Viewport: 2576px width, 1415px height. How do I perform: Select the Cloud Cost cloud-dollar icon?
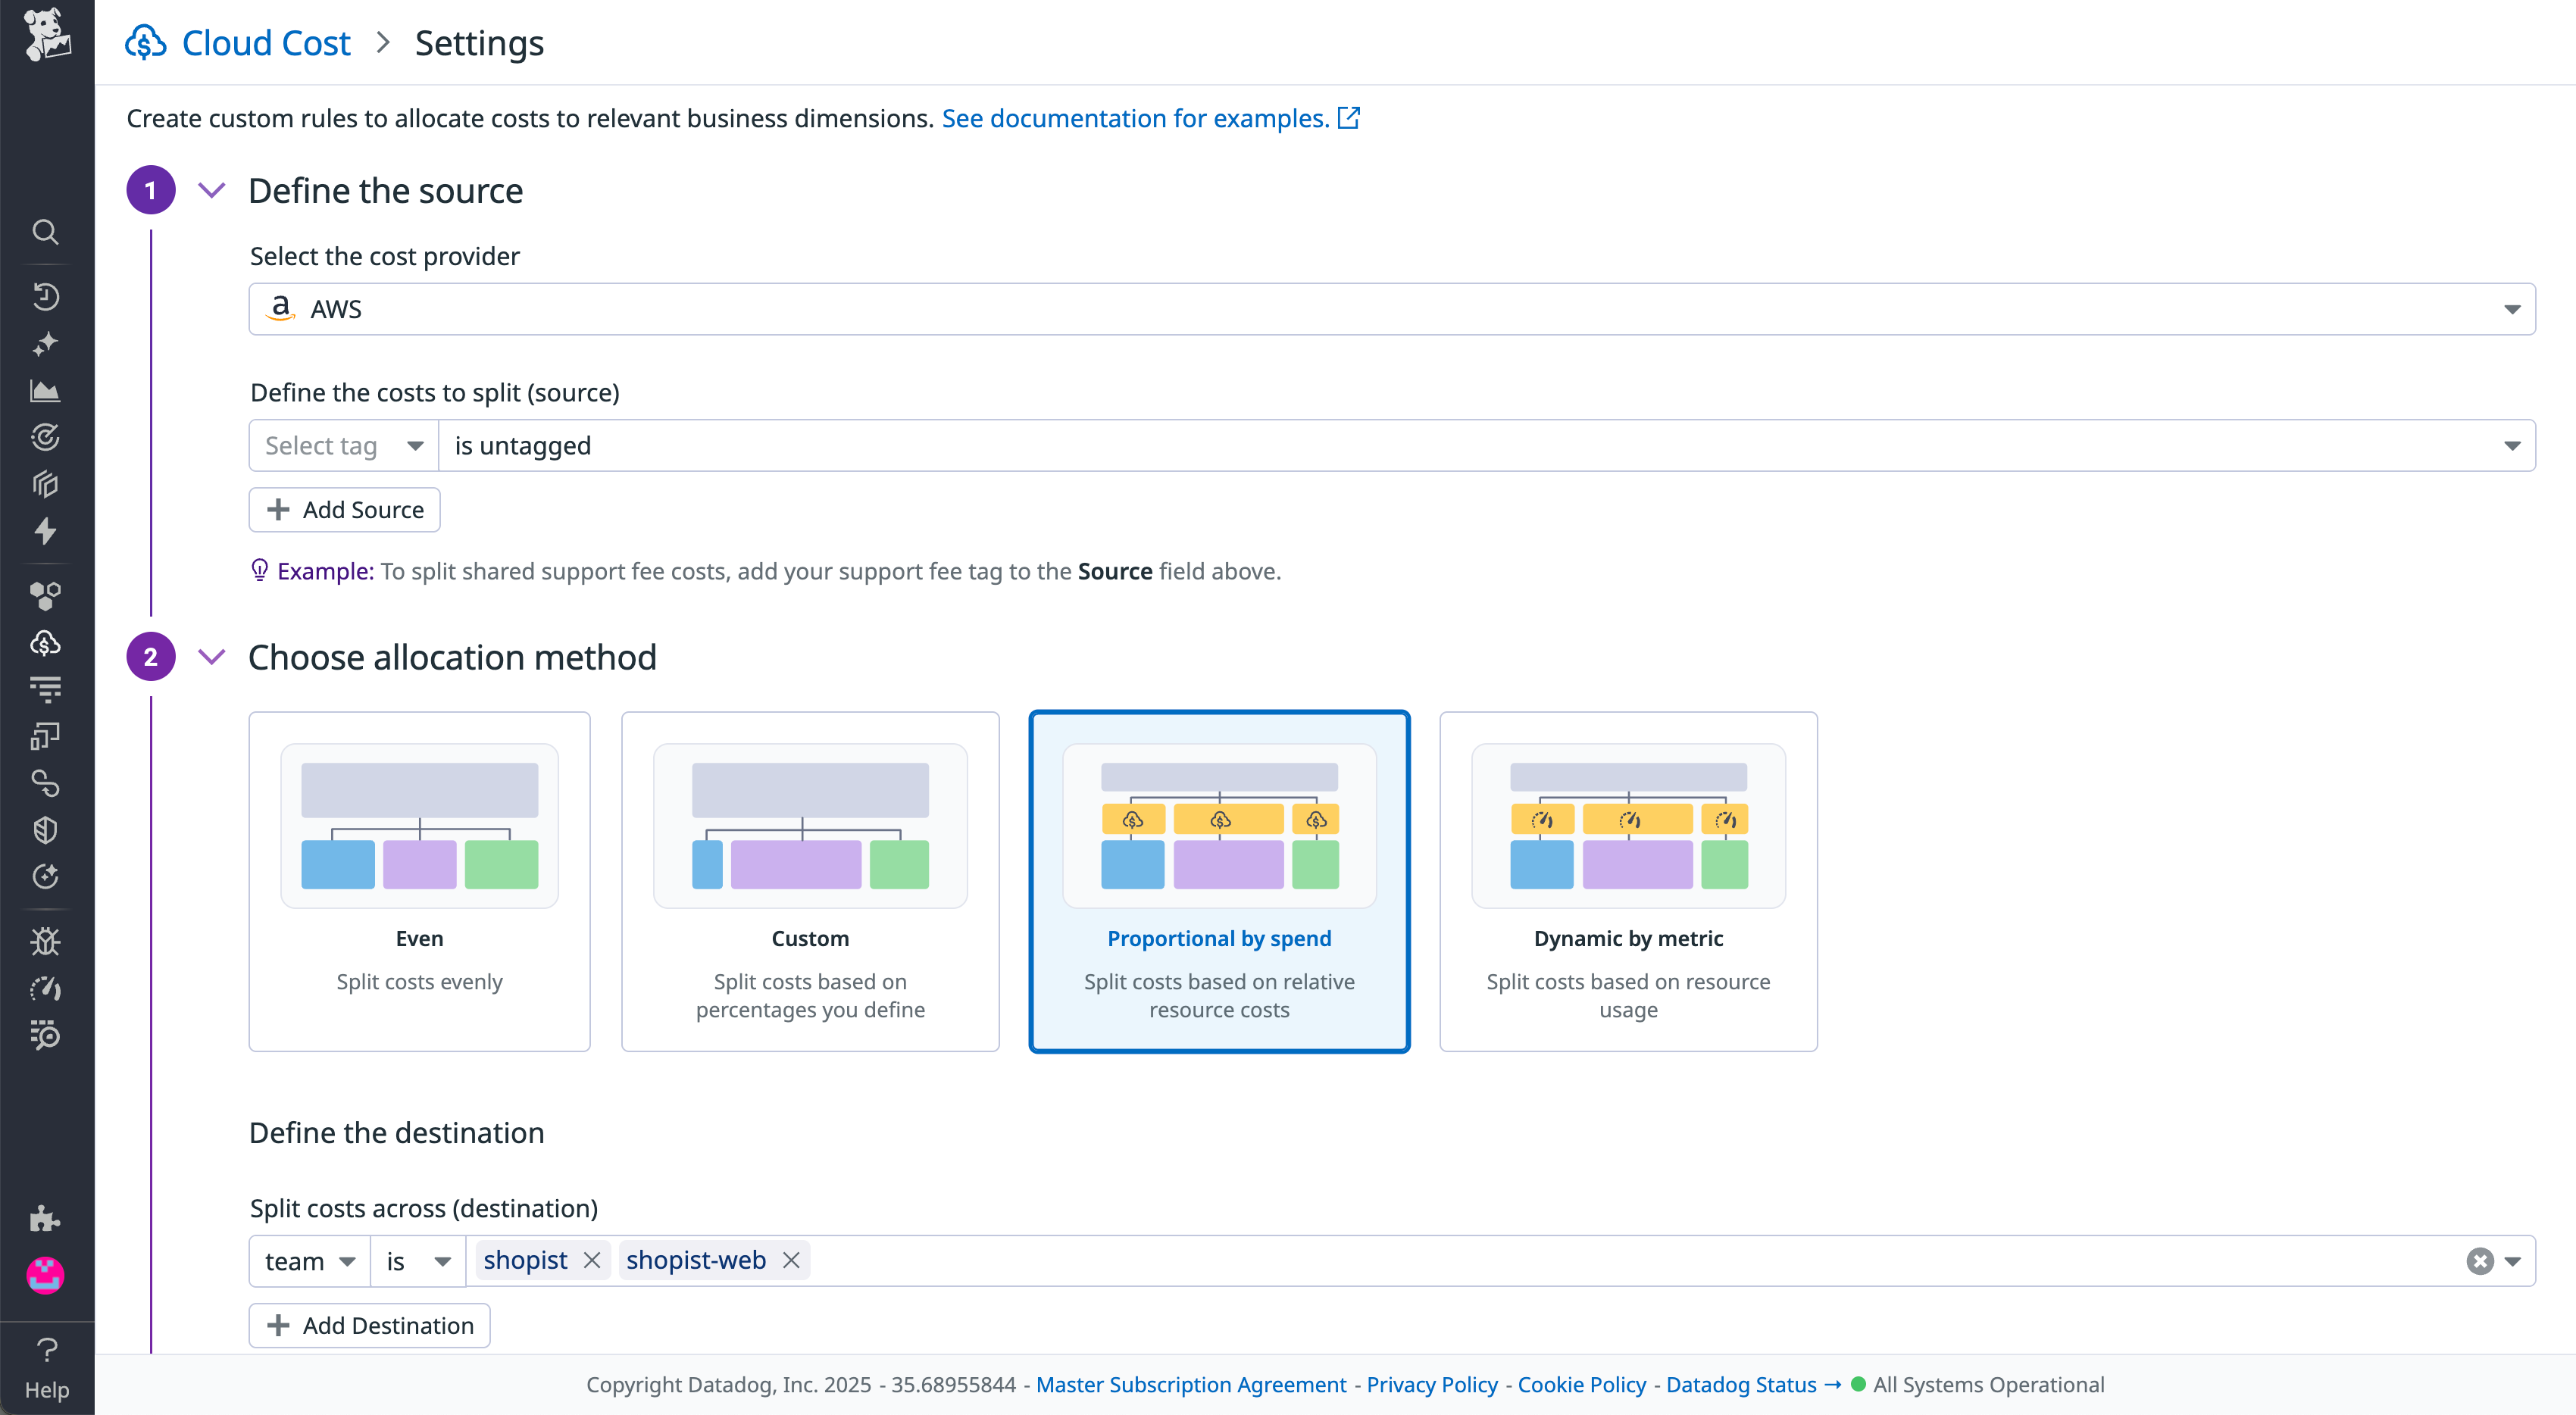(x=46, y=642)
